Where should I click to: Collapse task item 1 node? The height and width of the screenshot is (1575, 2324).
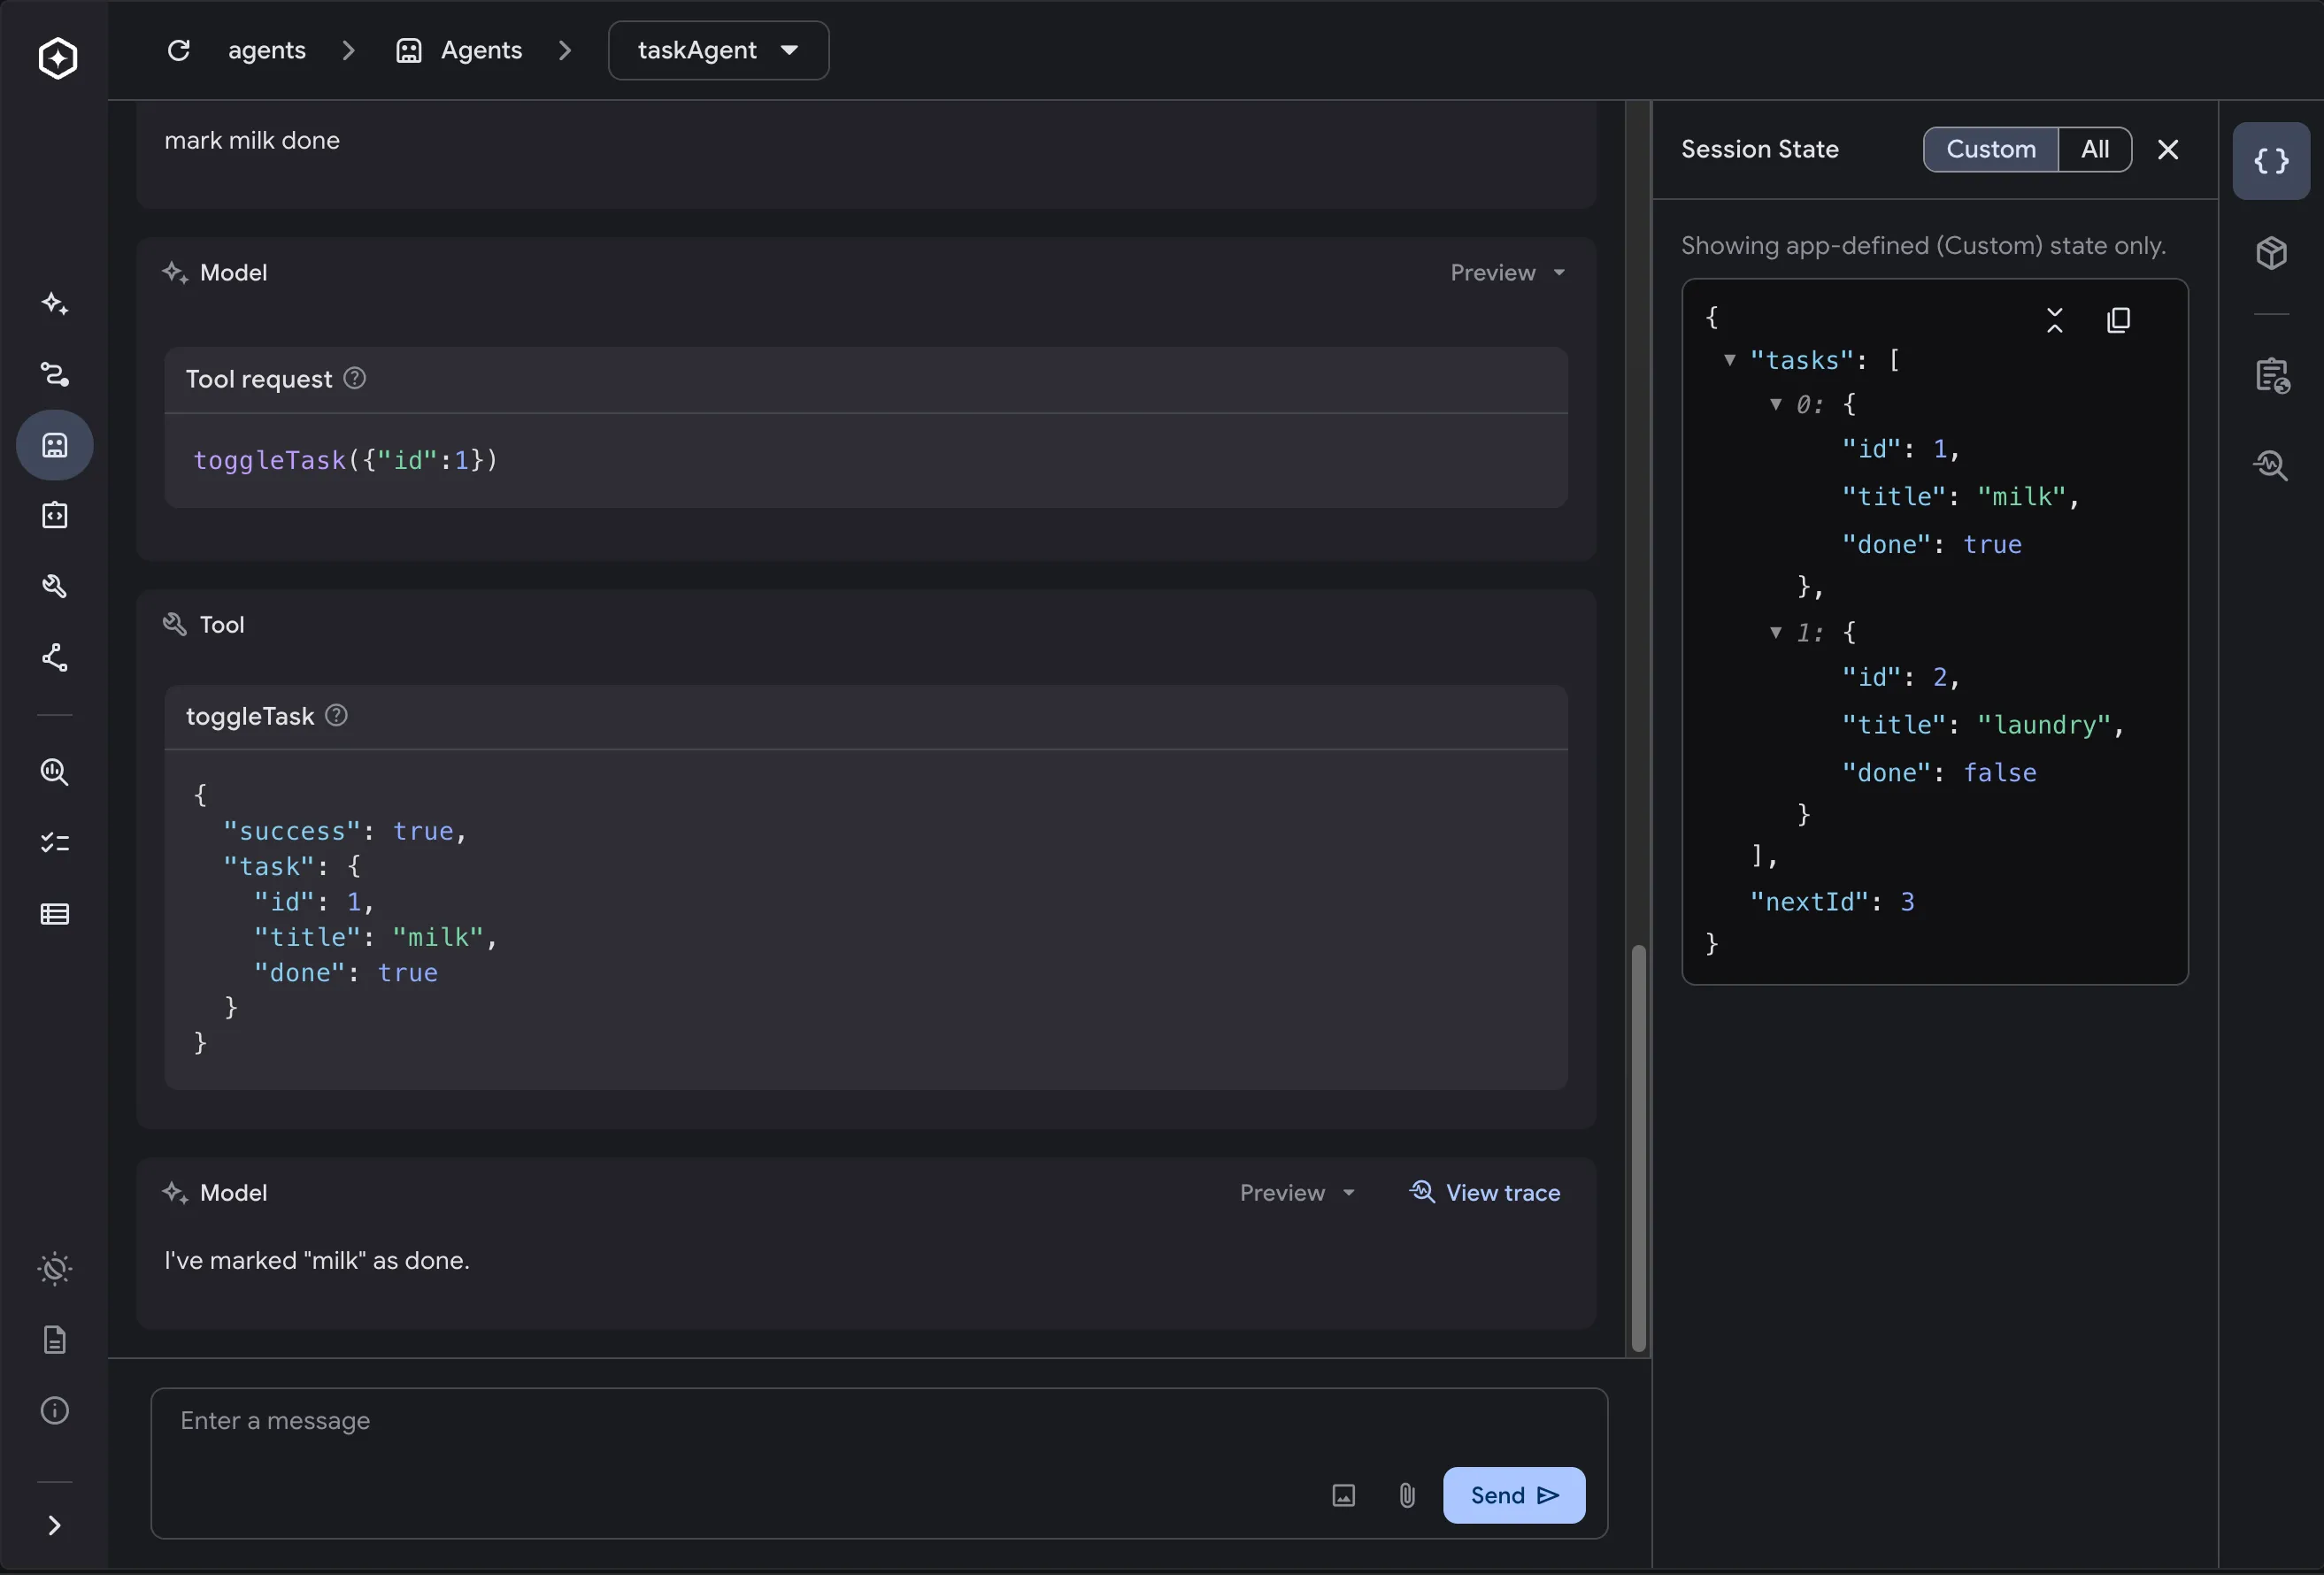point(1775,632)
